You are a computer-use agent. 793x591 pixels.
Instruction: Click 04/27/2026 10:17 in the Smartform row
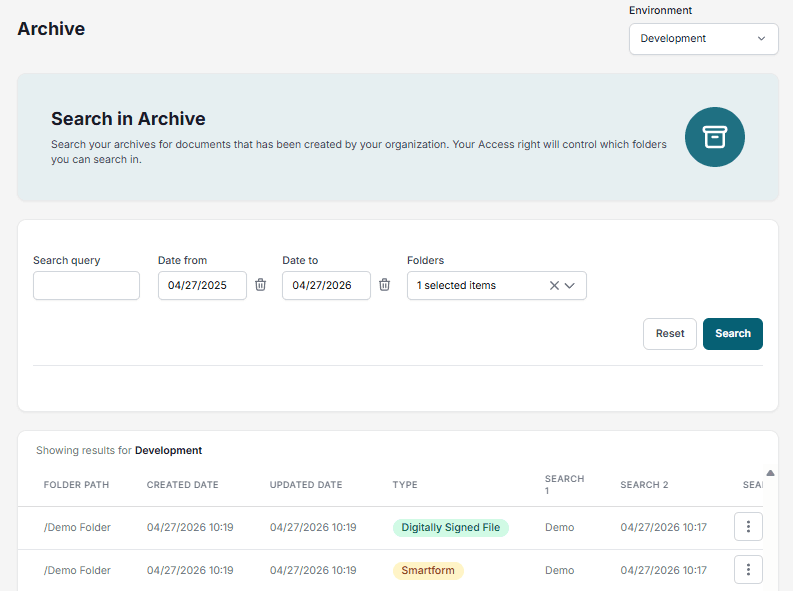click(664, 570)
